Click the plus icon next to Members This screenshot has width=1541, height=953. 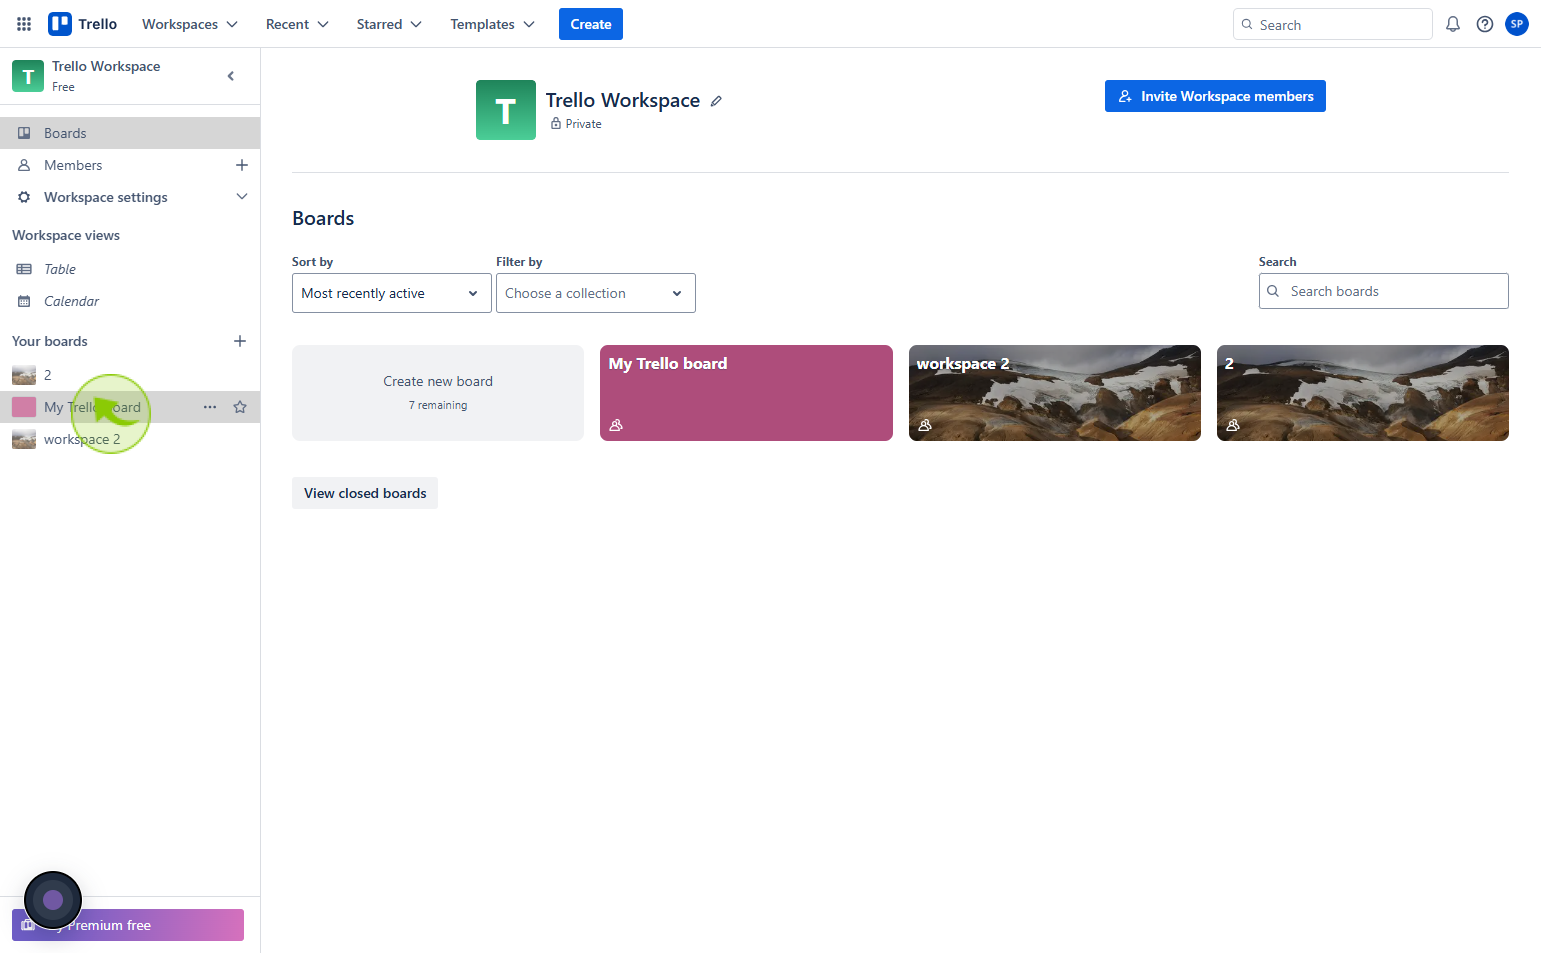pos(241,165)
